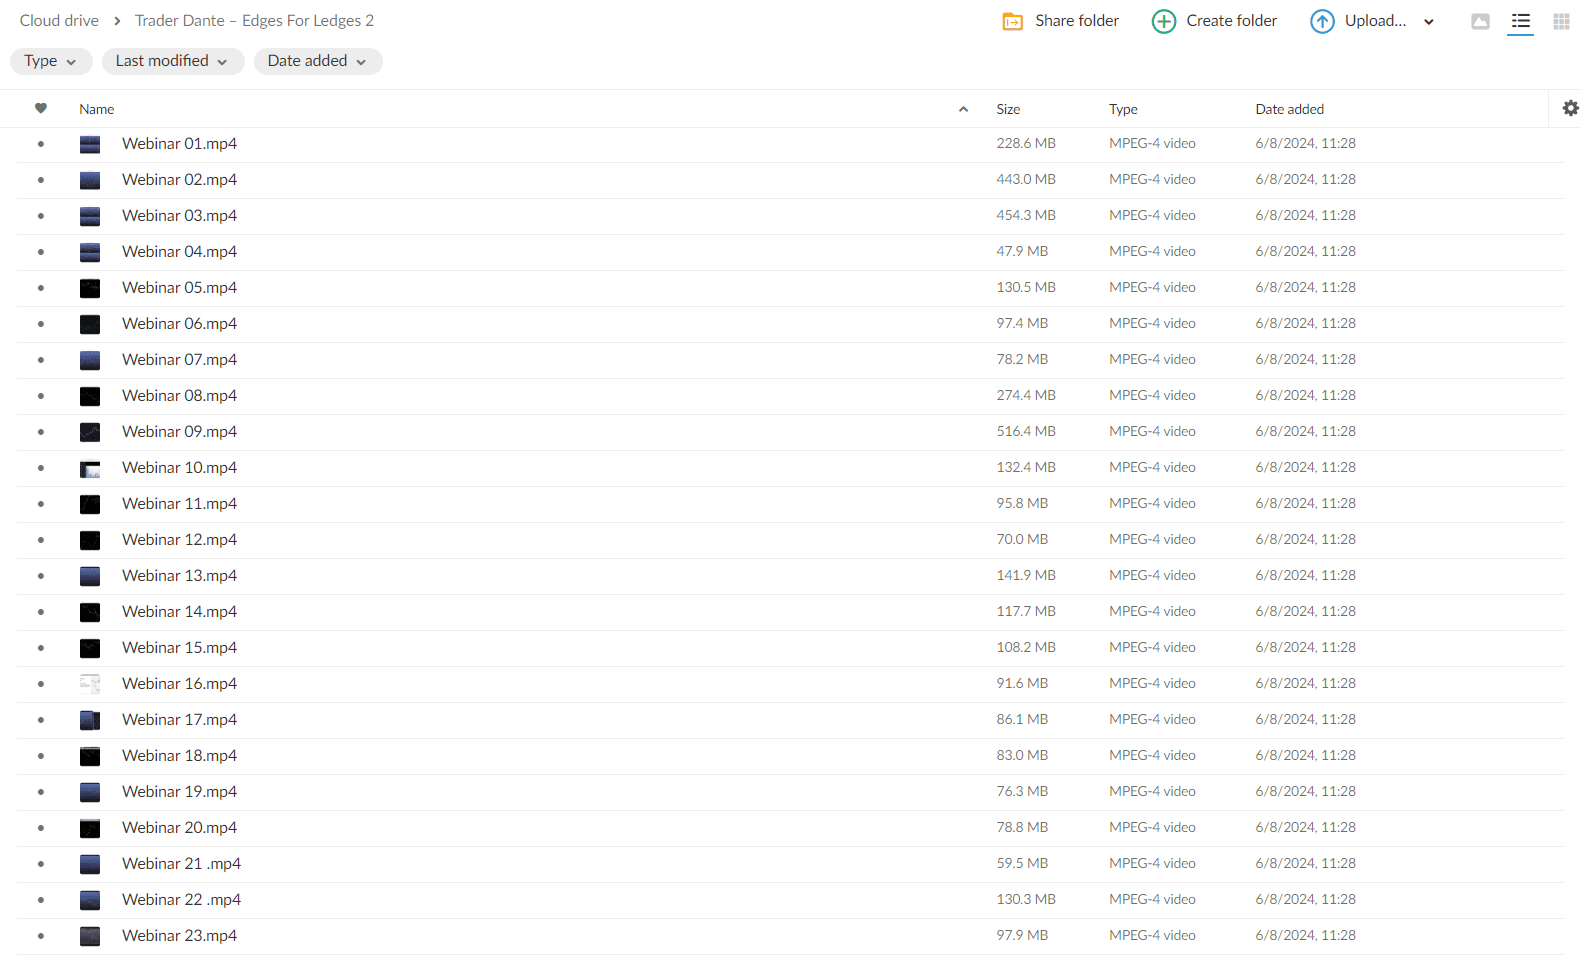The height and width of the screenshot is (959, 1580).
Task: Select the list view icon
Action: click(x=1520, y=21)
